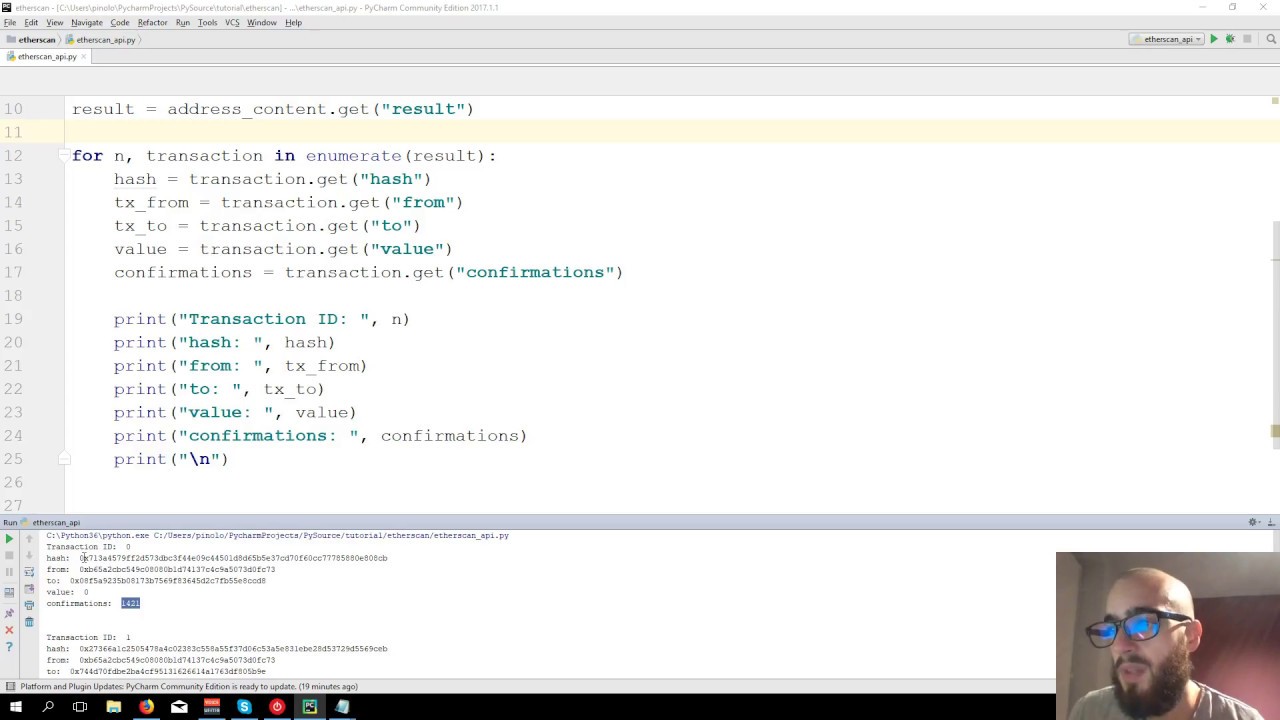Viewport: 1280px width, 720px height.
Task: Open Task View on the taskbar
Action: (x=80, y=707)
